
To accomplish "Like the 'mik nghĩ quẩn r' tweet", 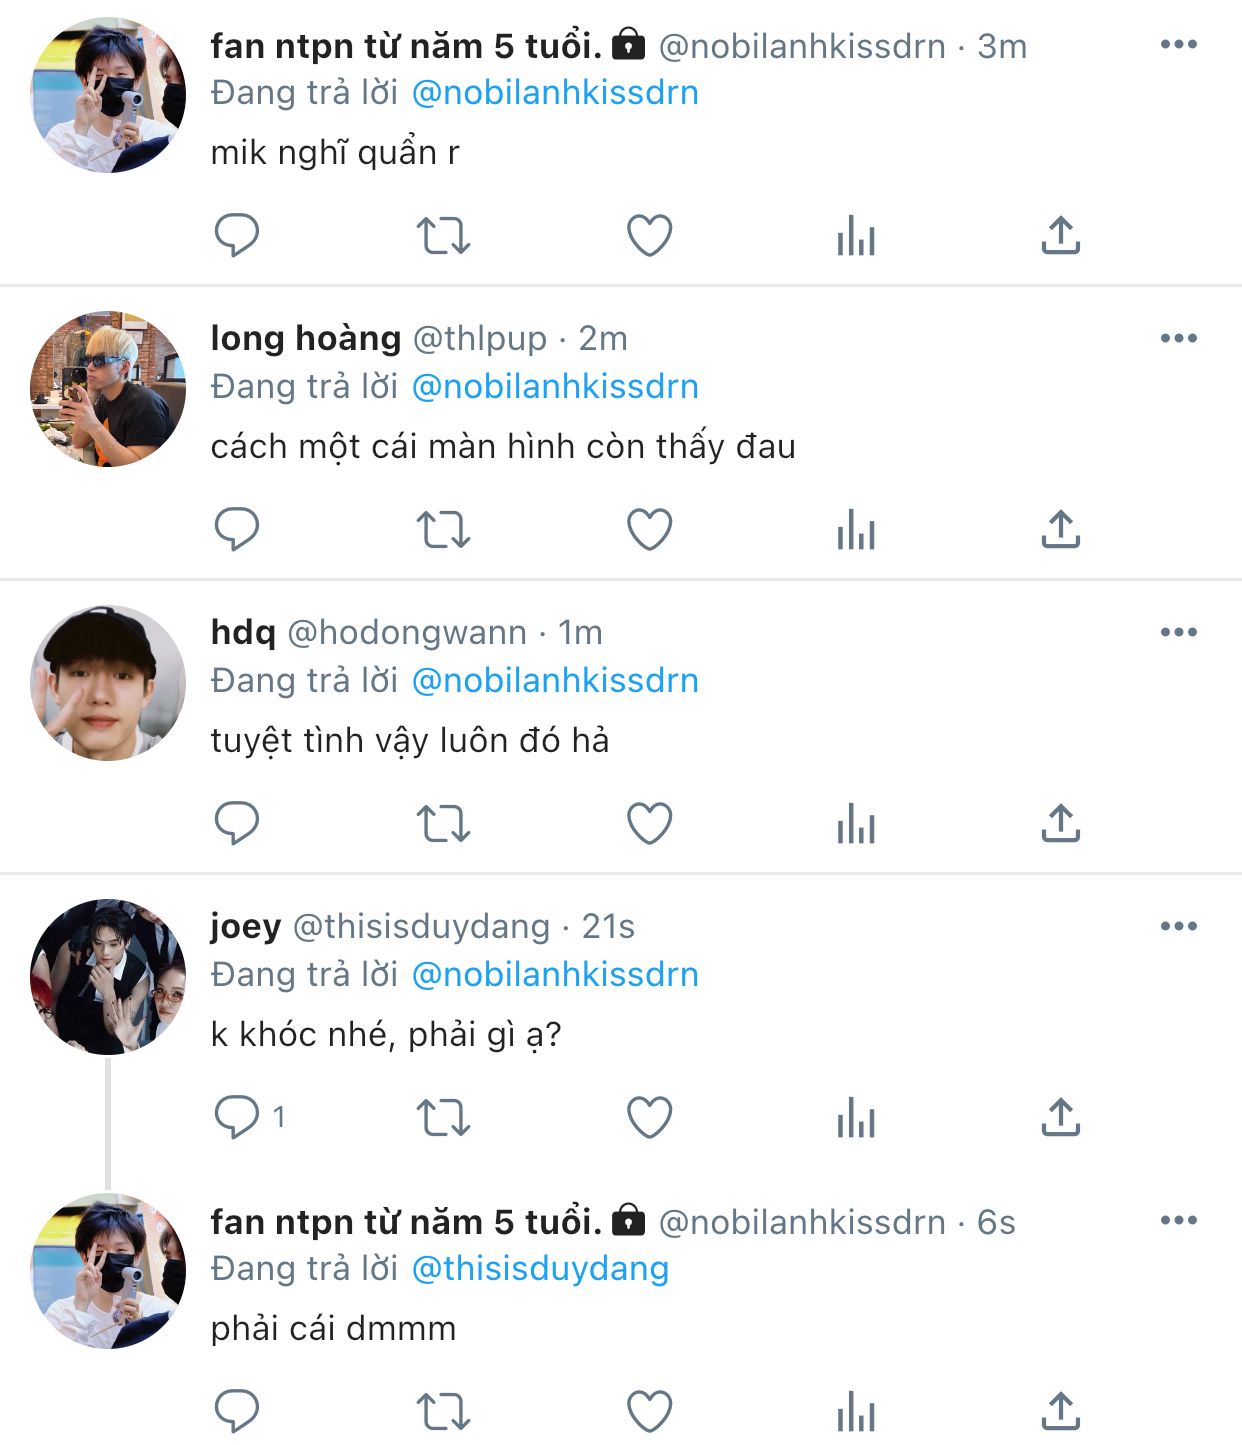I will click(x=649, y=236).
